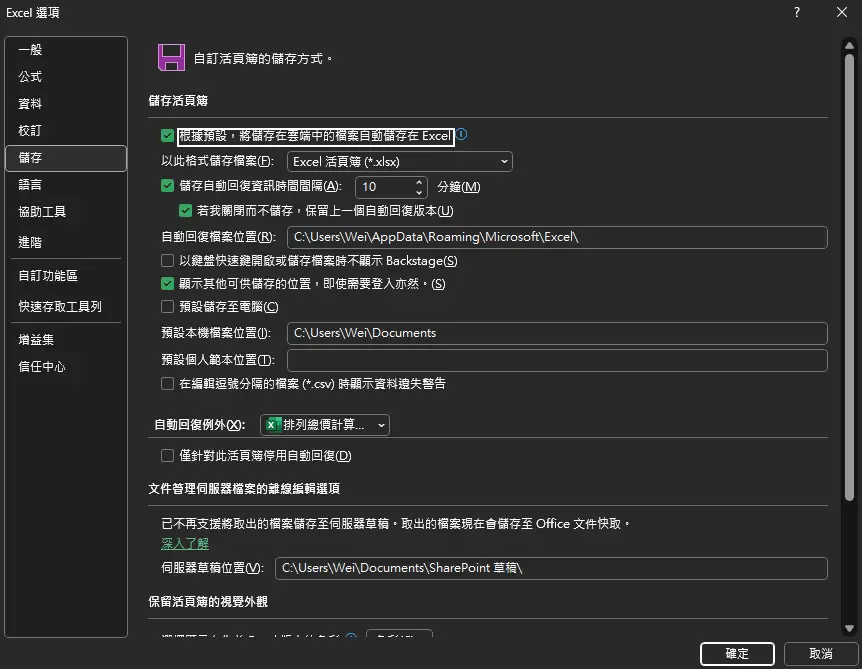
Task: Select the 一般 category
Action: (x=66, y=49)
